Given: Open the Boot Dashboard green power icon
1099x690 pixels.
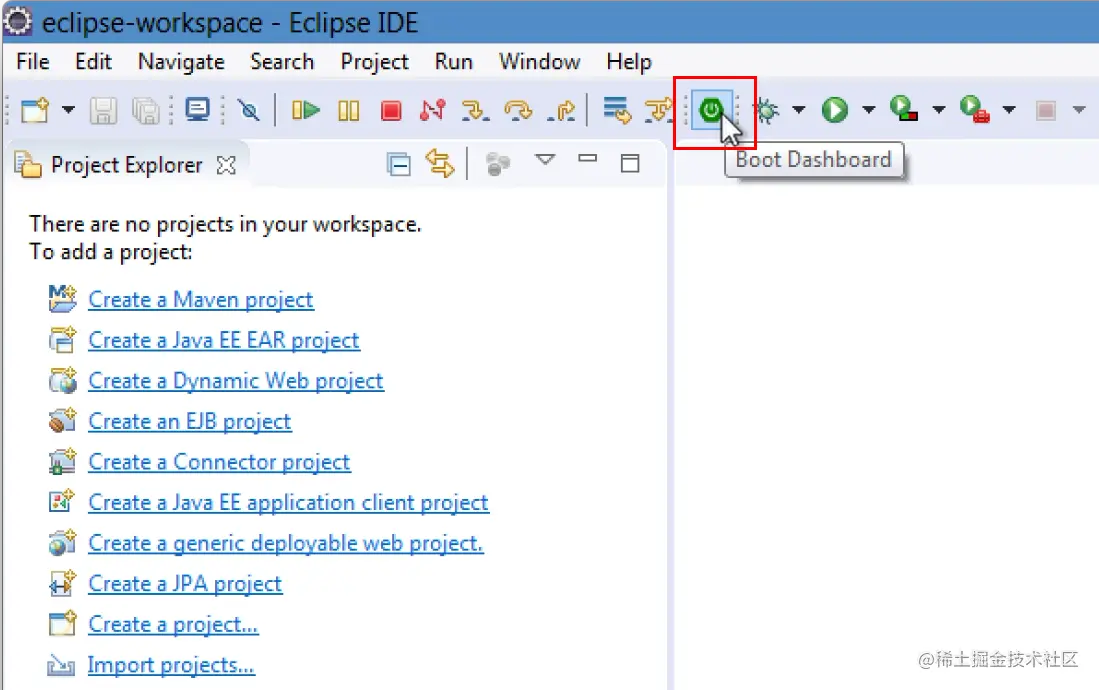Looking at the screenshot, I should (711, 110).
